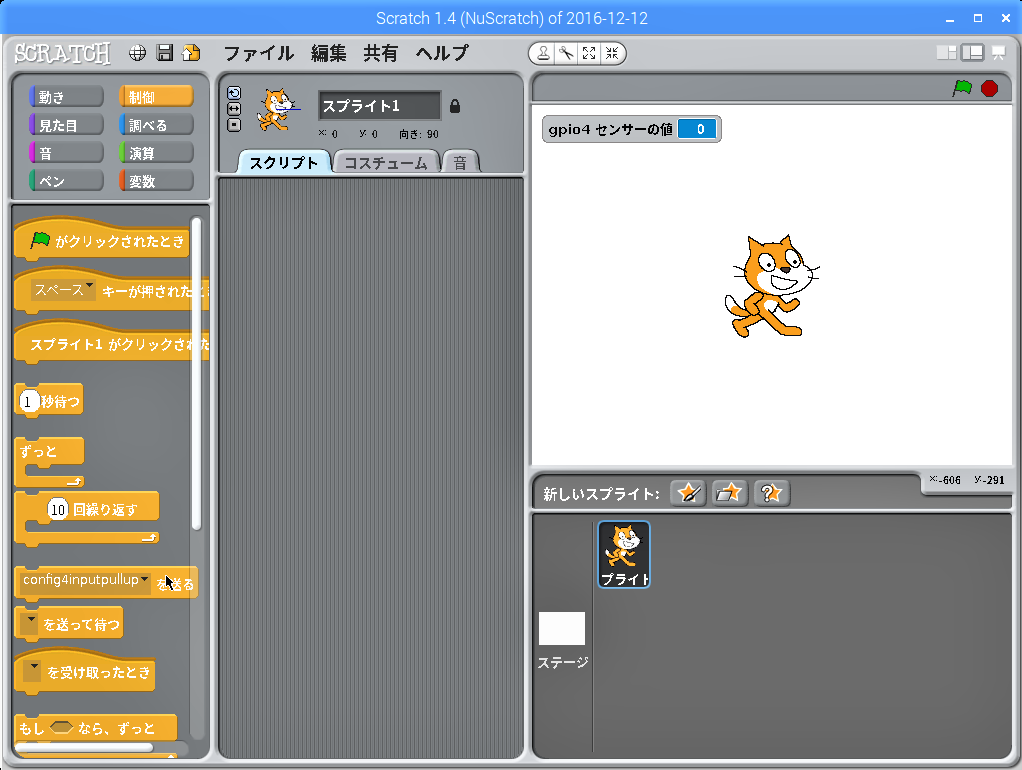This screenshot has height=770, width=1022.
Task: Click the green flag hat block
Action: click(102, 239)
